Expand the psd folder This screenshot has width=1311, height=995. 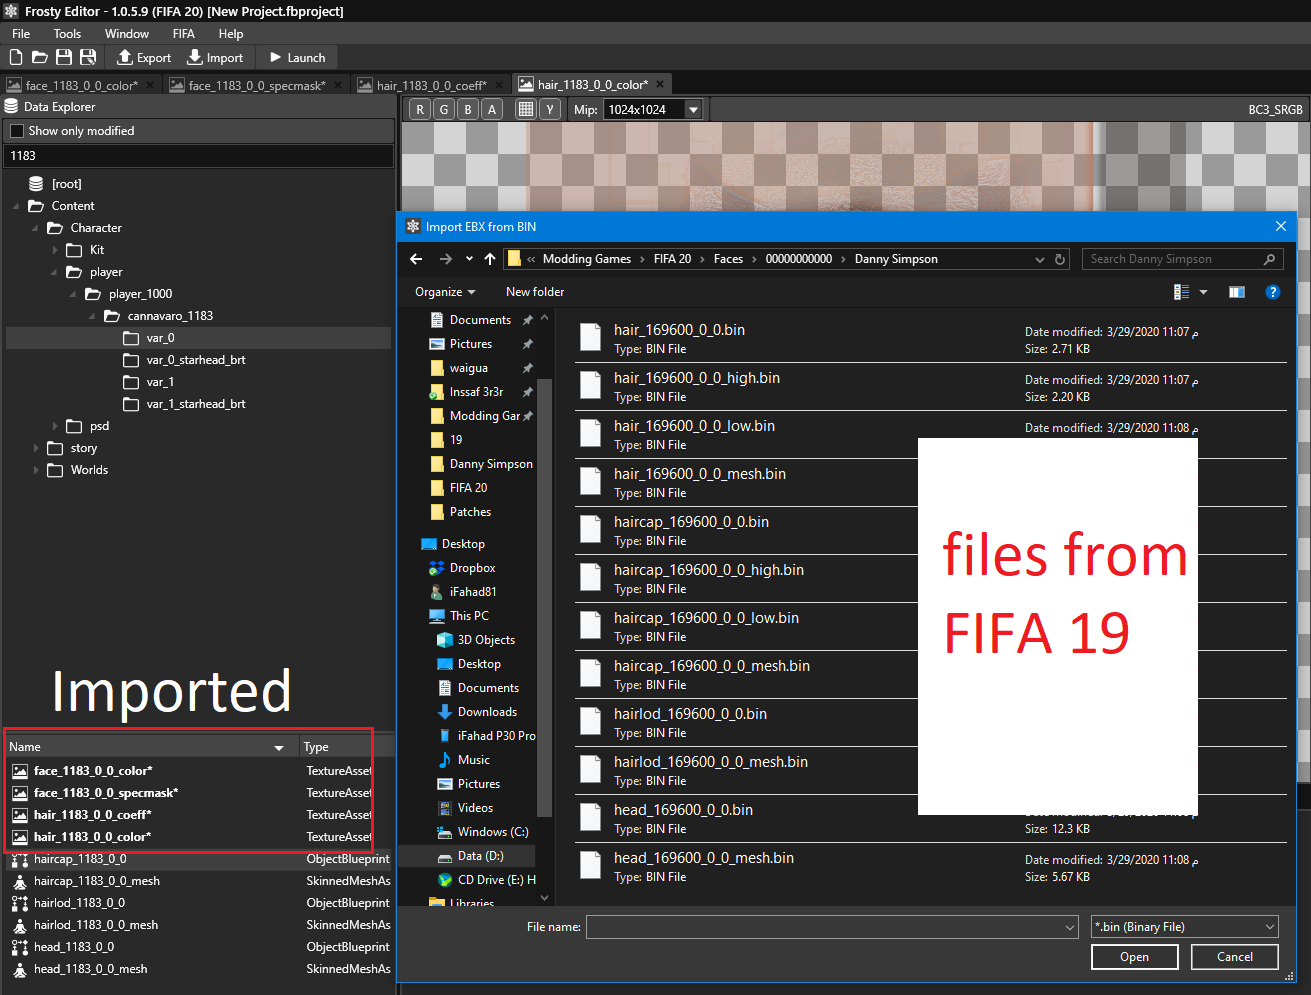click(55, 426)
